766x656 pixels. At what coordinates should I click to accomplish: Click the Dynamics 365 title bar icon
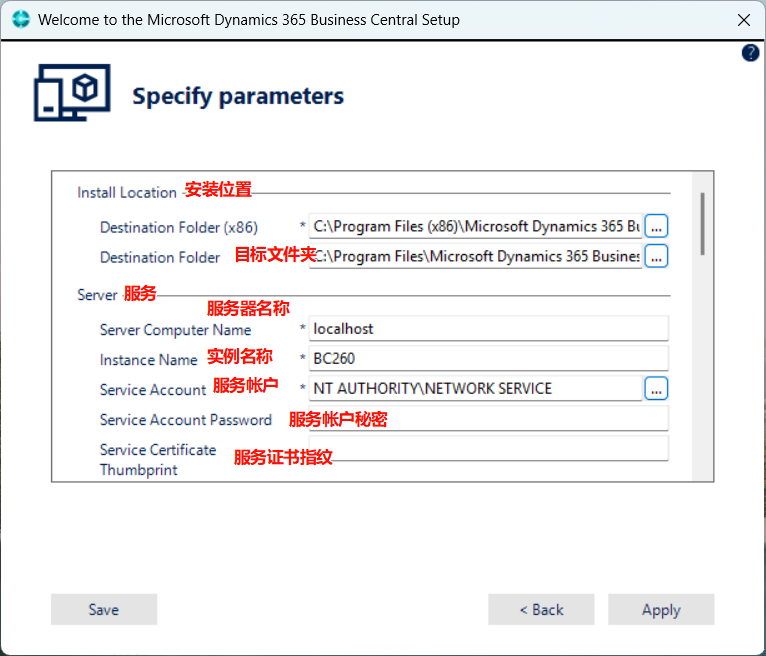21,20
